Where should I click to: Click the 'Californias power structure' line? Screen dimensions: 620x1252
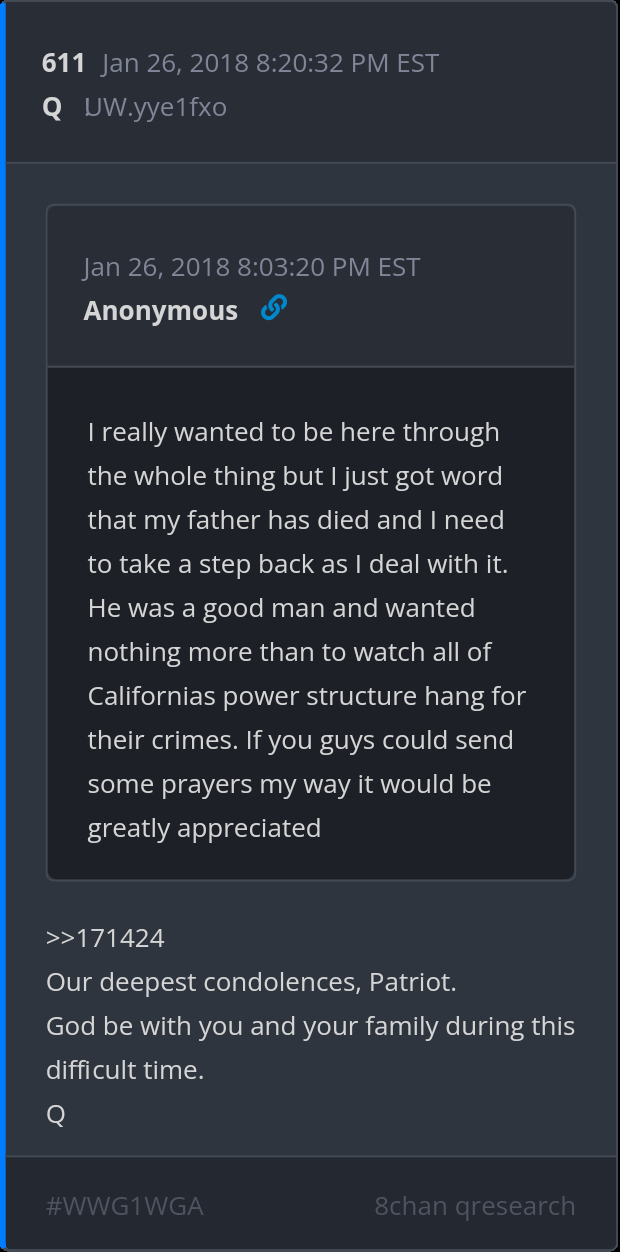306,696
